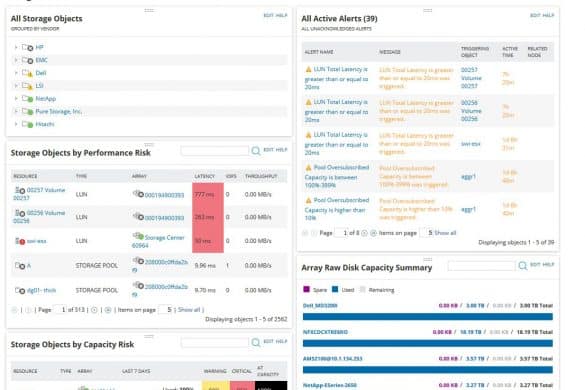This screenshot has width=585, height=390.
Task: Open the 00257 Volume resource link
Action: coord(39,194)
